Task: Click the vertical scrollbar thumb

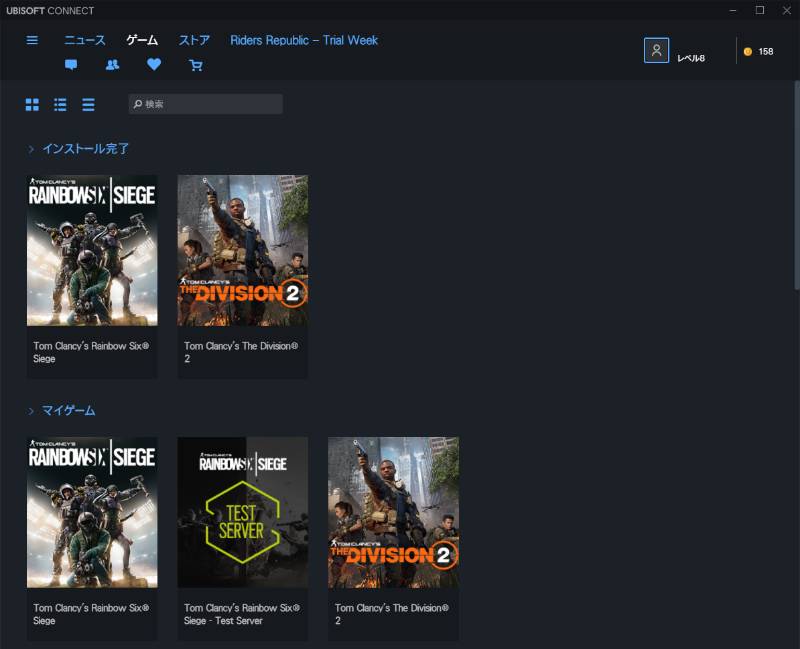Action: 796,186
